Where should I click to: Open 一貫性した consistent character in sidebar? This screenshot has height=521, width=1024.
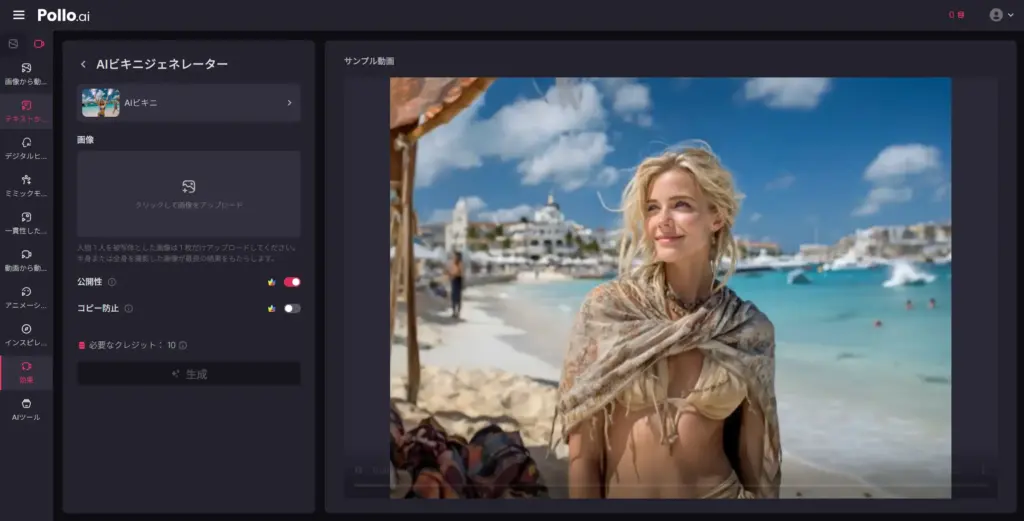[26, 223]
